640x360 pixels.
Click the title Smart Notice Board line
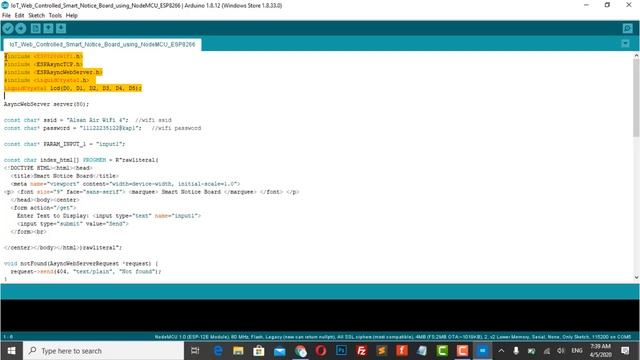point(64,176)
